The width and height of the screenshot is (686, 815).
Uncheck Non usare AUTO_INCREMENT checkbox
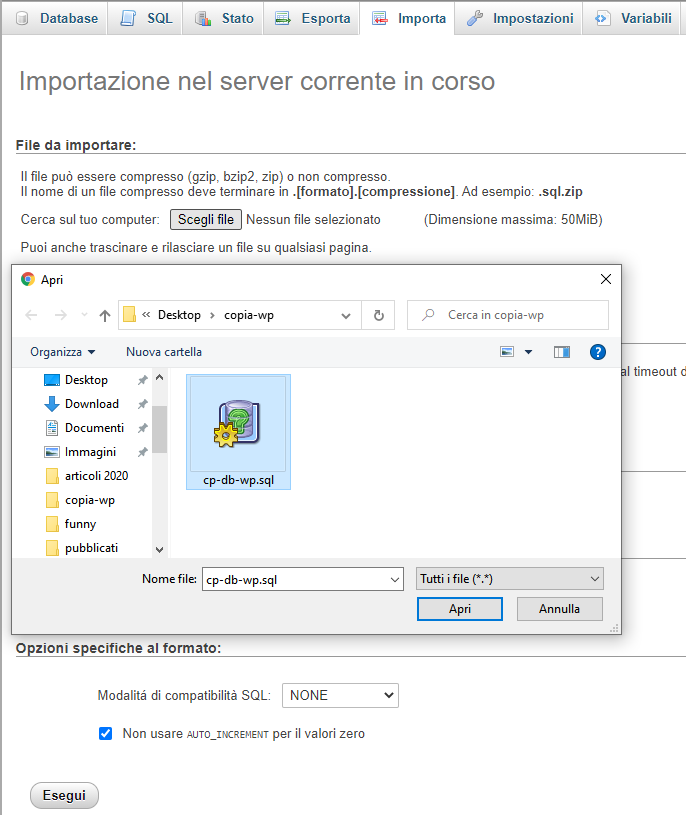coord(106,733)
